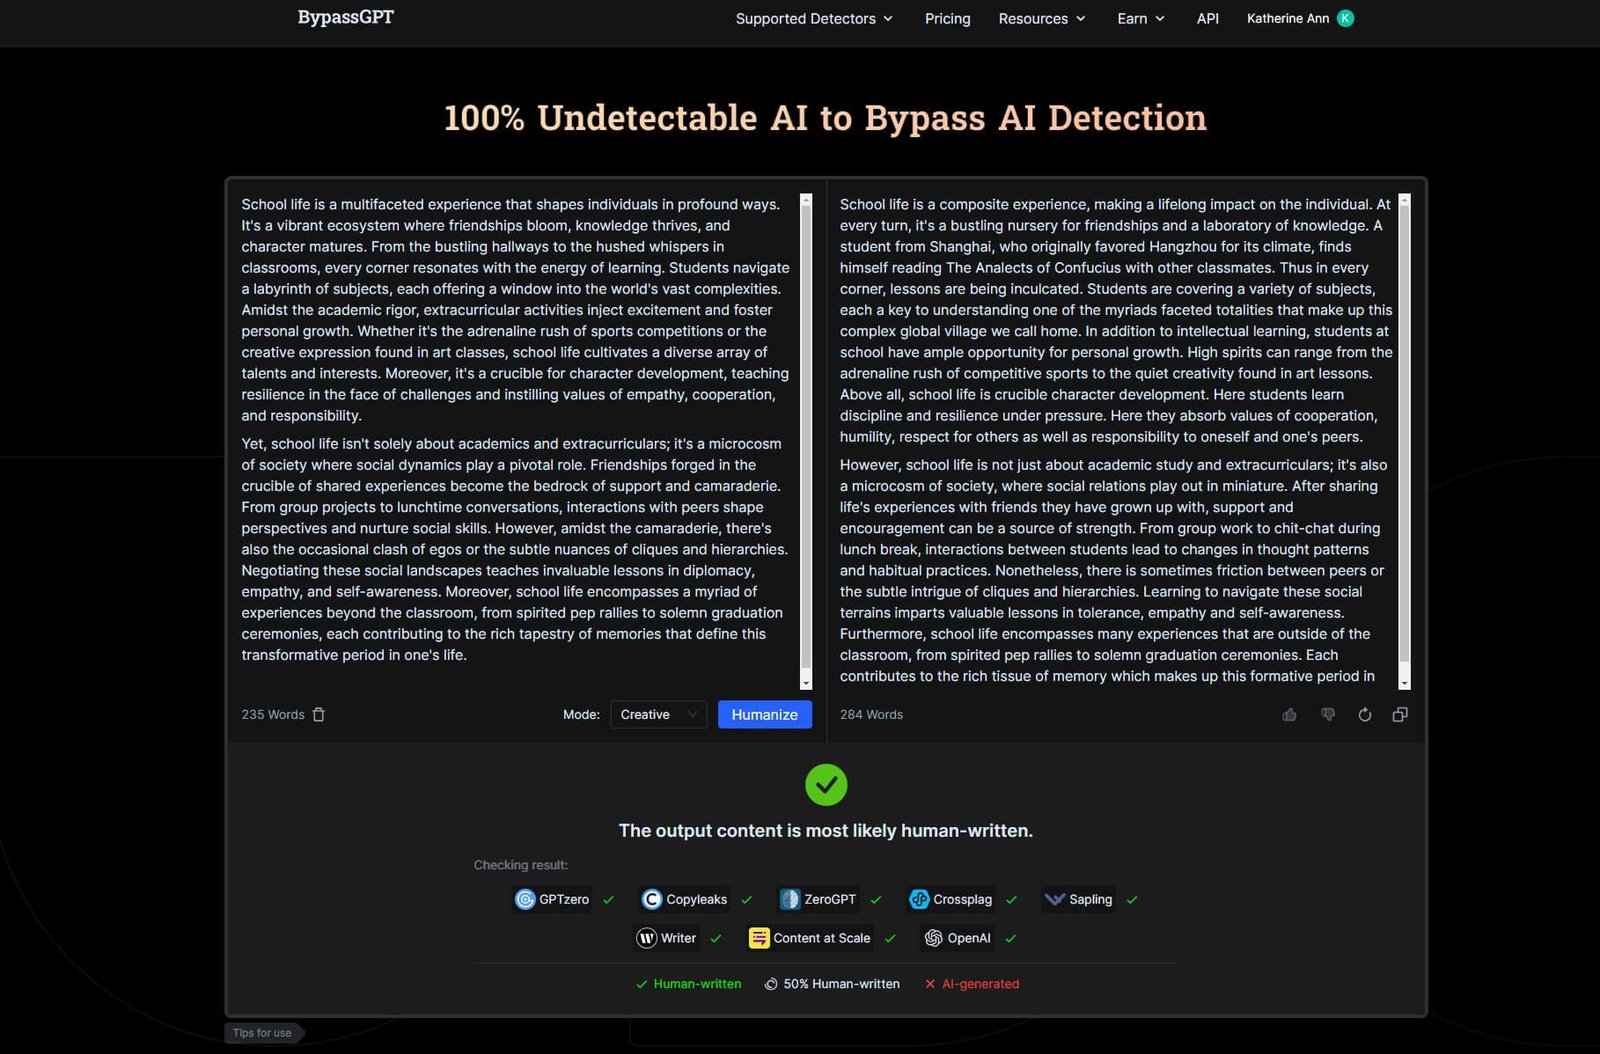The image size is (1600, 1054).
Task: Click the OpenAI detector icon
Action: [x=935, y=938]
